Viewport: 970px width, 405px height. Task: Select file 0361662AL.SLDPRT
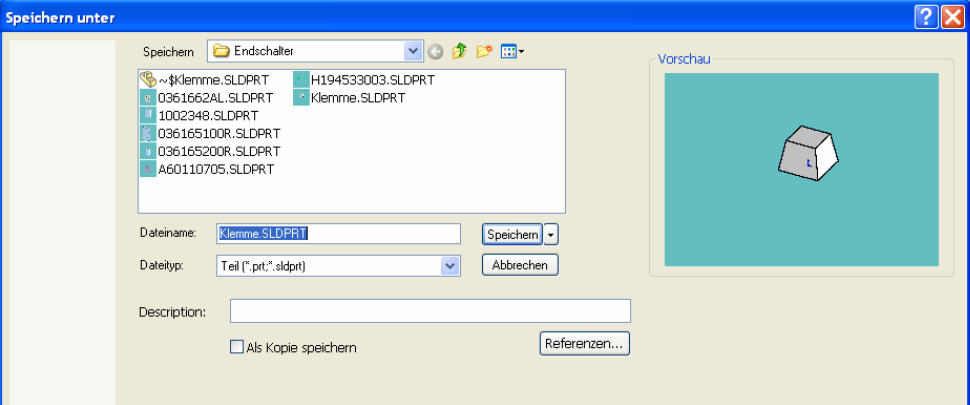tap(215, 98)
